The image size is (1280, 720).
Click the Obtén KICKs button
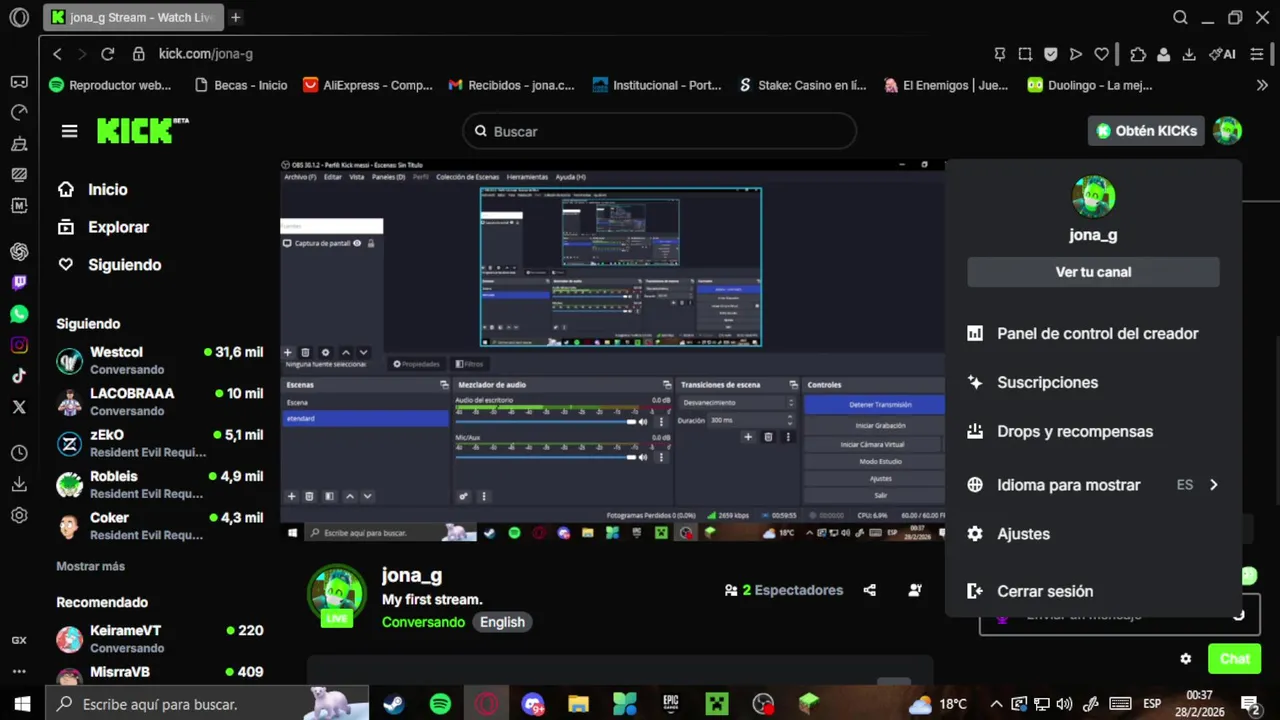[1146, 131]
